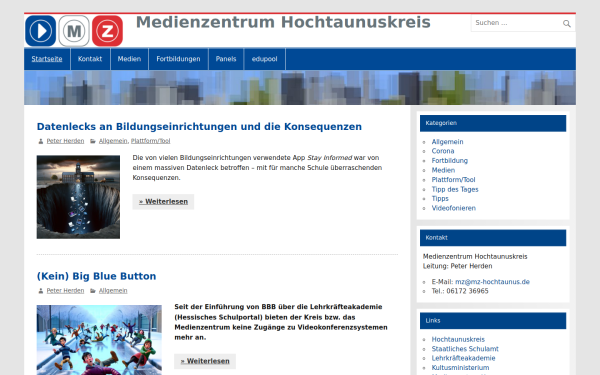Click the Kategorien widget header
The image size is (600, 375).
[493, 123]
